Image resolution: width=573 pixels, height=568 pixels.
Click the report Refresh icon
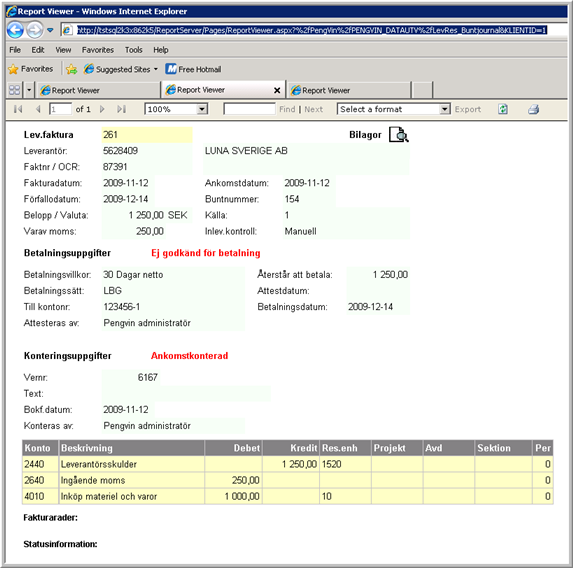coord(503,109)
